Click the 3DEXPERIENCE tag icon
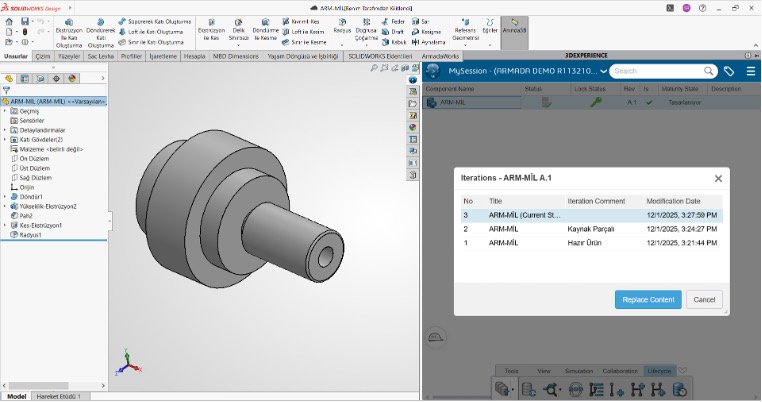The width and height of the screenshot is (762, 402). 730,71
